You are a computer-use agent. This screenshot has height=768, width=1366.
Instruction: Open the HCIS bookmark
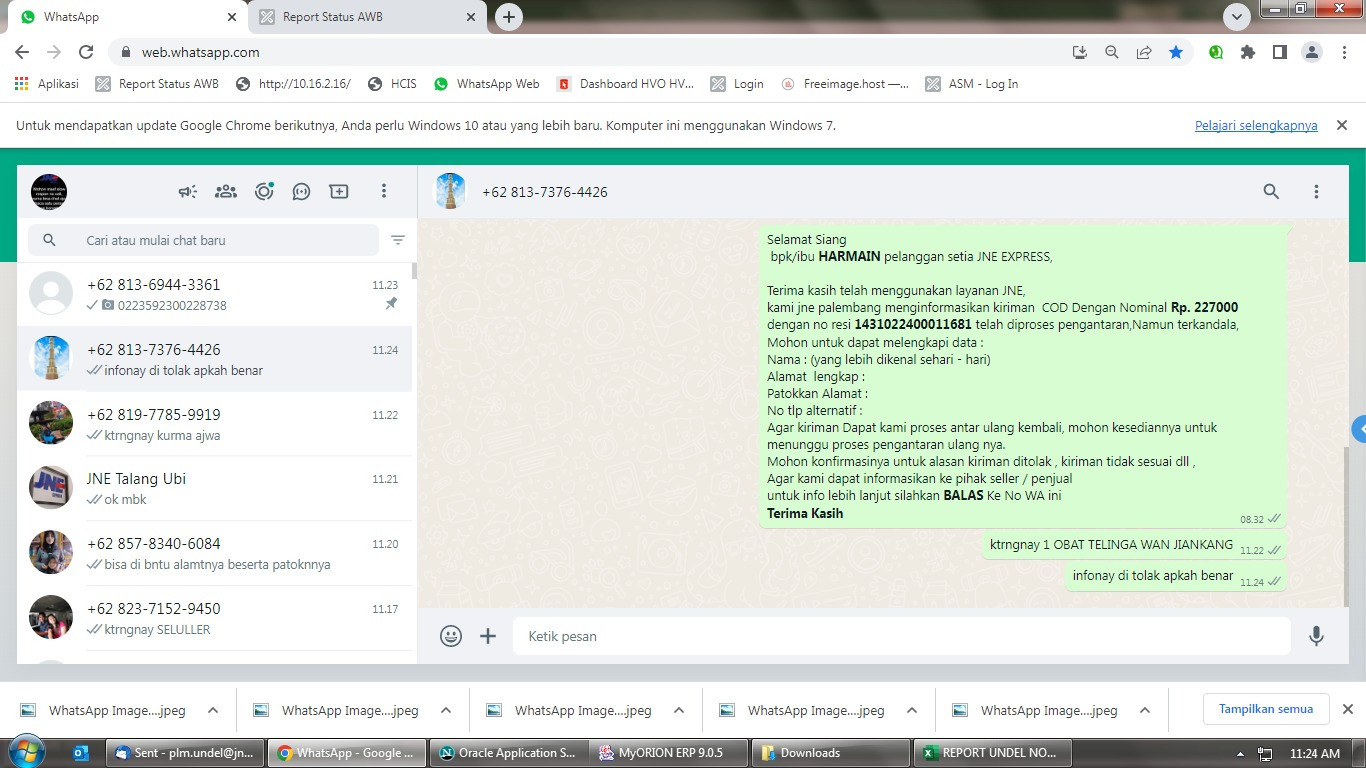coord(392,84)
